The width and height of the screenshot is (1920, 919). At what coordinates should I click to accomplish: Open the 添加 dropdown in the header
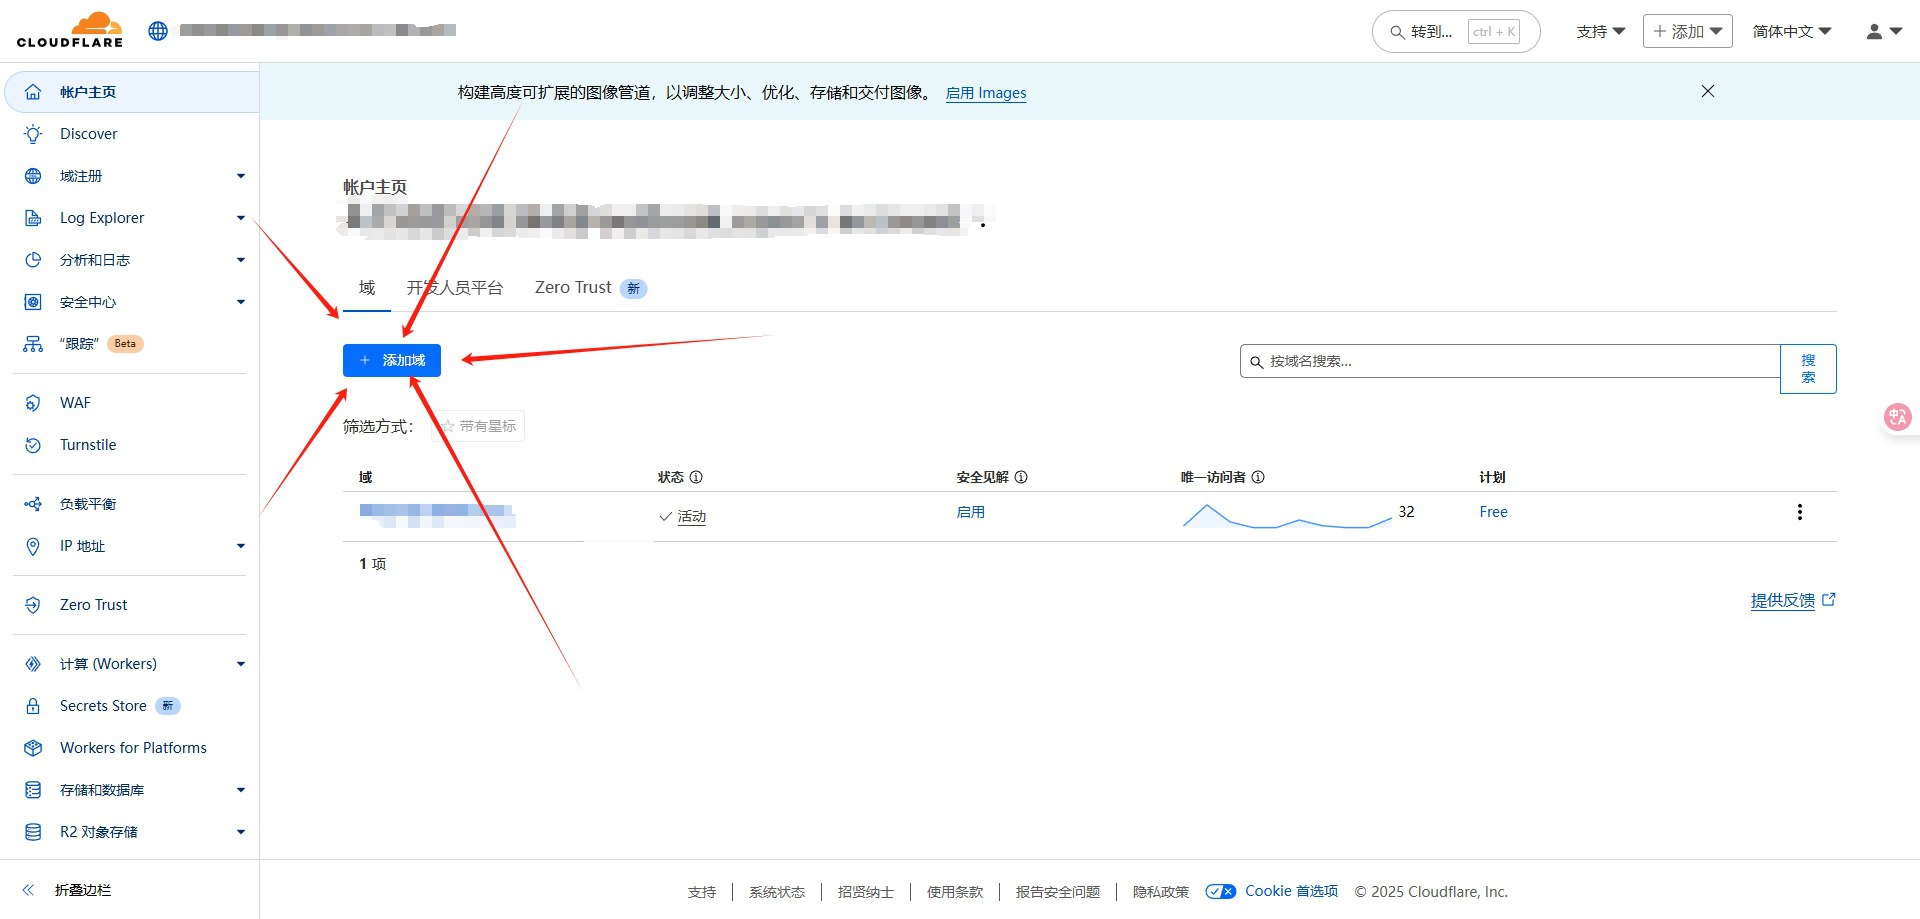(x=1687, y=32)
